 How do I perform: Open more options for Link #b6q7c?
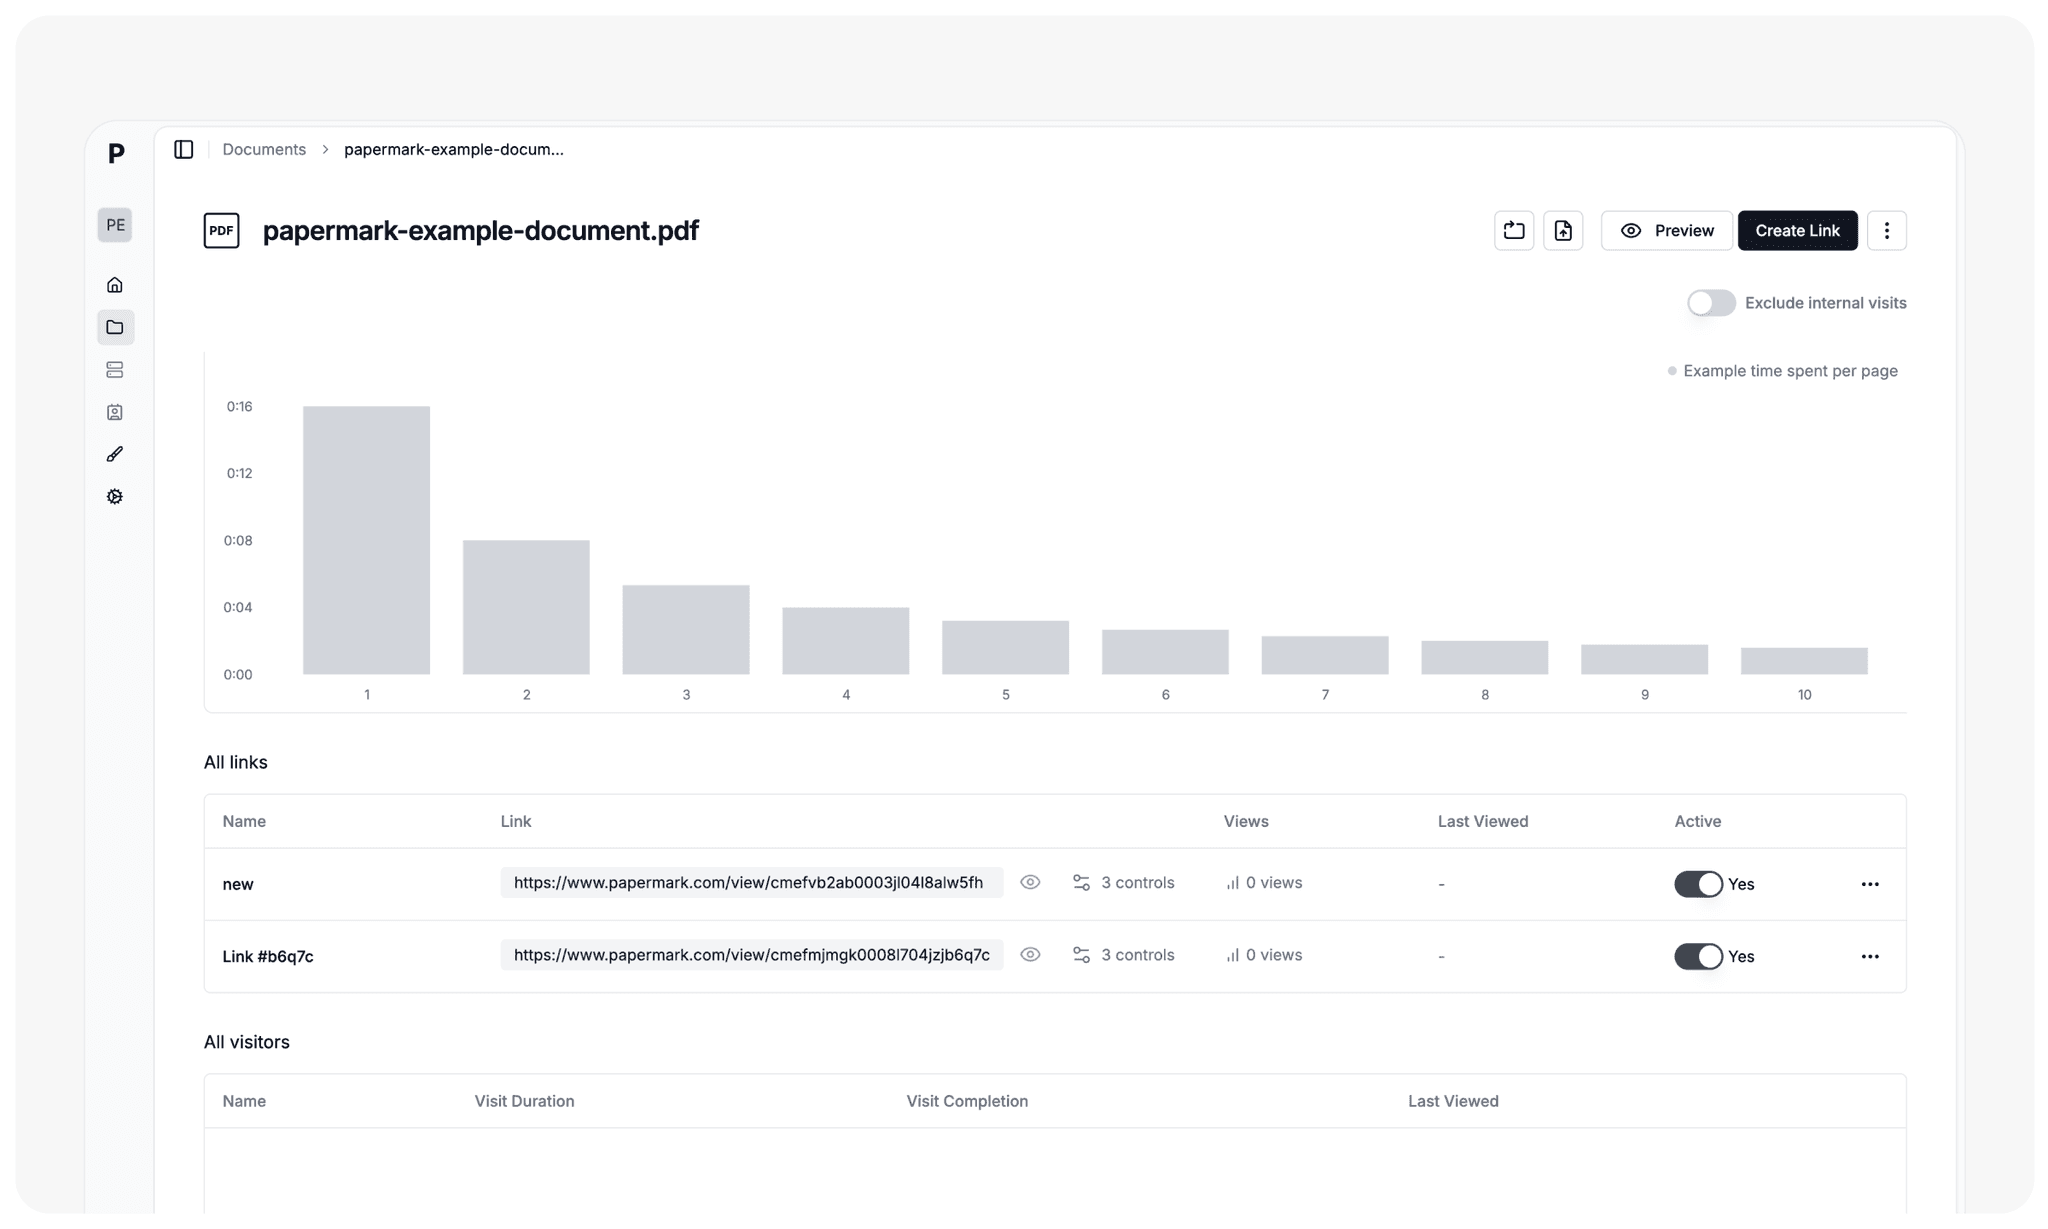pyautogui.click(x=1869, y=956)
